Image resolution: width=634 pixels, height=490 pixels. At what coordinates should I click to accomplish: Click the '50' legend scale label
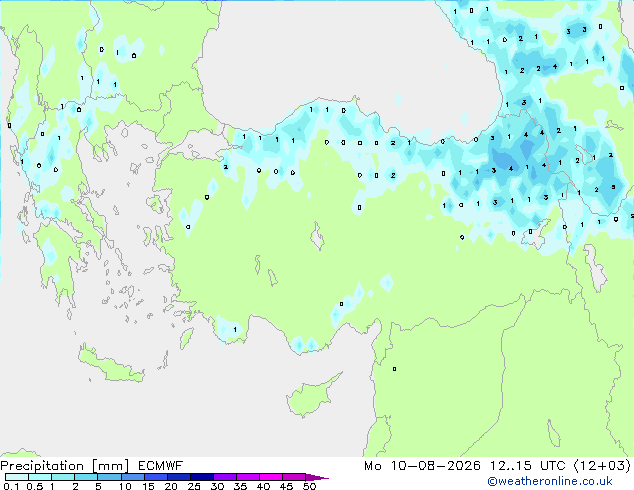click(309, 486)
